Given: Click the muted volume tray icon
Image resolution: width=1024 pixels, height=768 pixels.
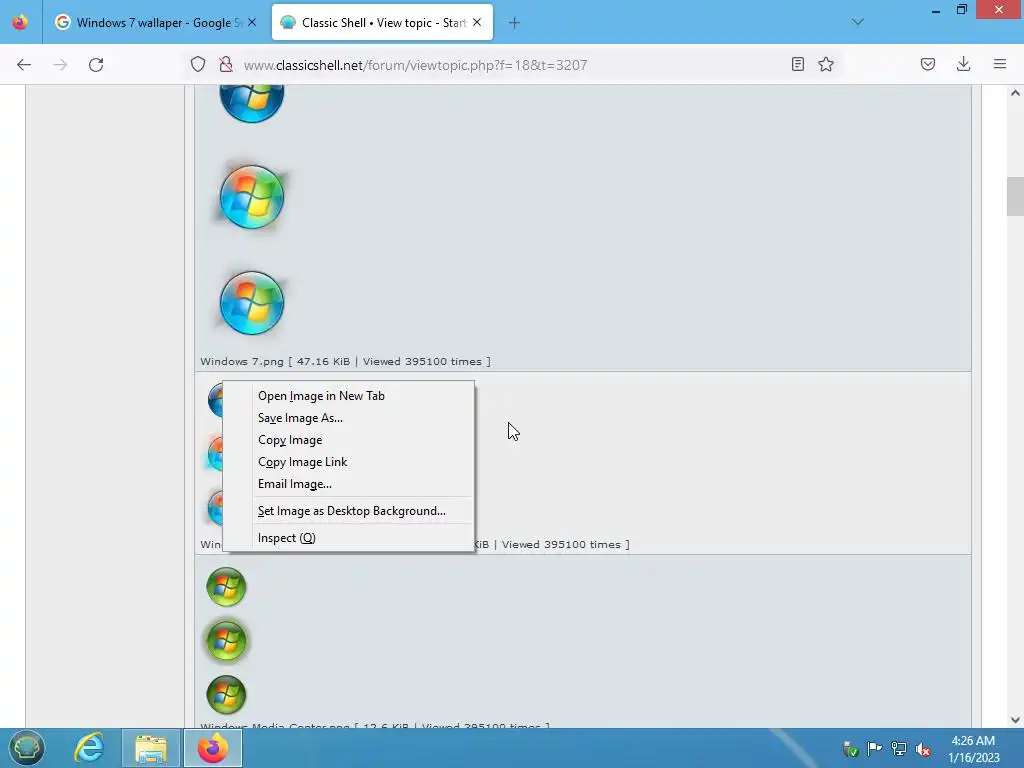Looking at the screenshot, I should pyautogui.click(x=923, y=748).
